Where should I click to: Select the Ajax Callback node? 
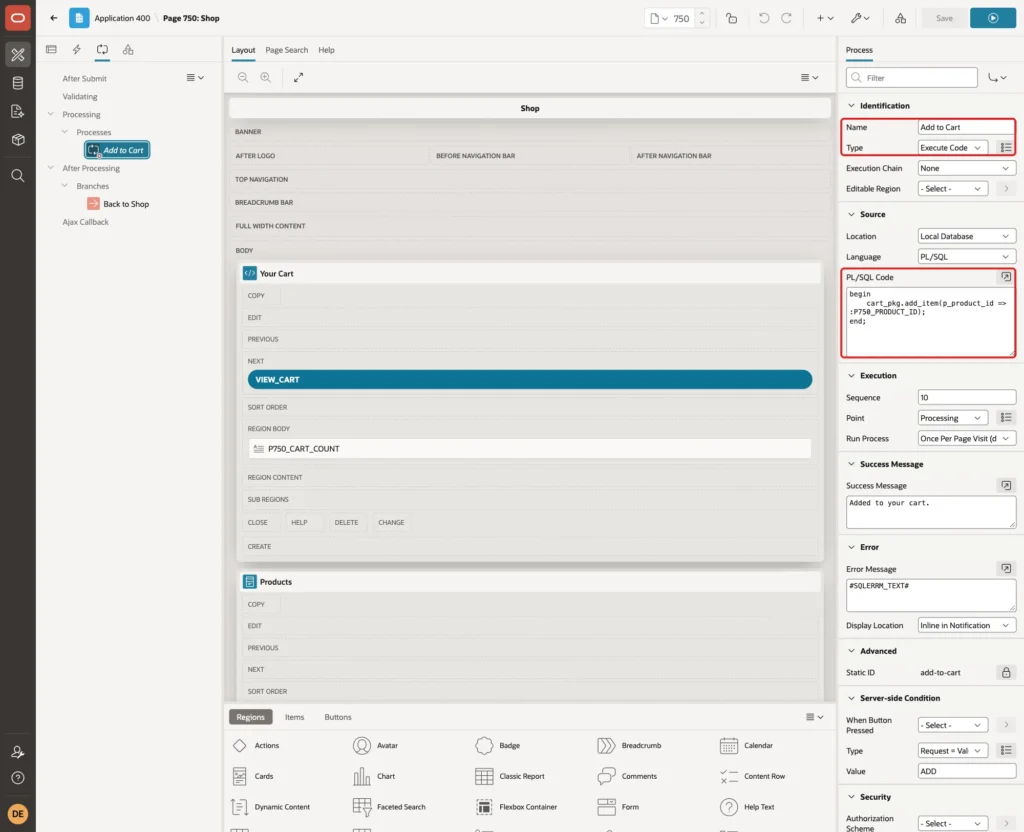tap(86, 222)
